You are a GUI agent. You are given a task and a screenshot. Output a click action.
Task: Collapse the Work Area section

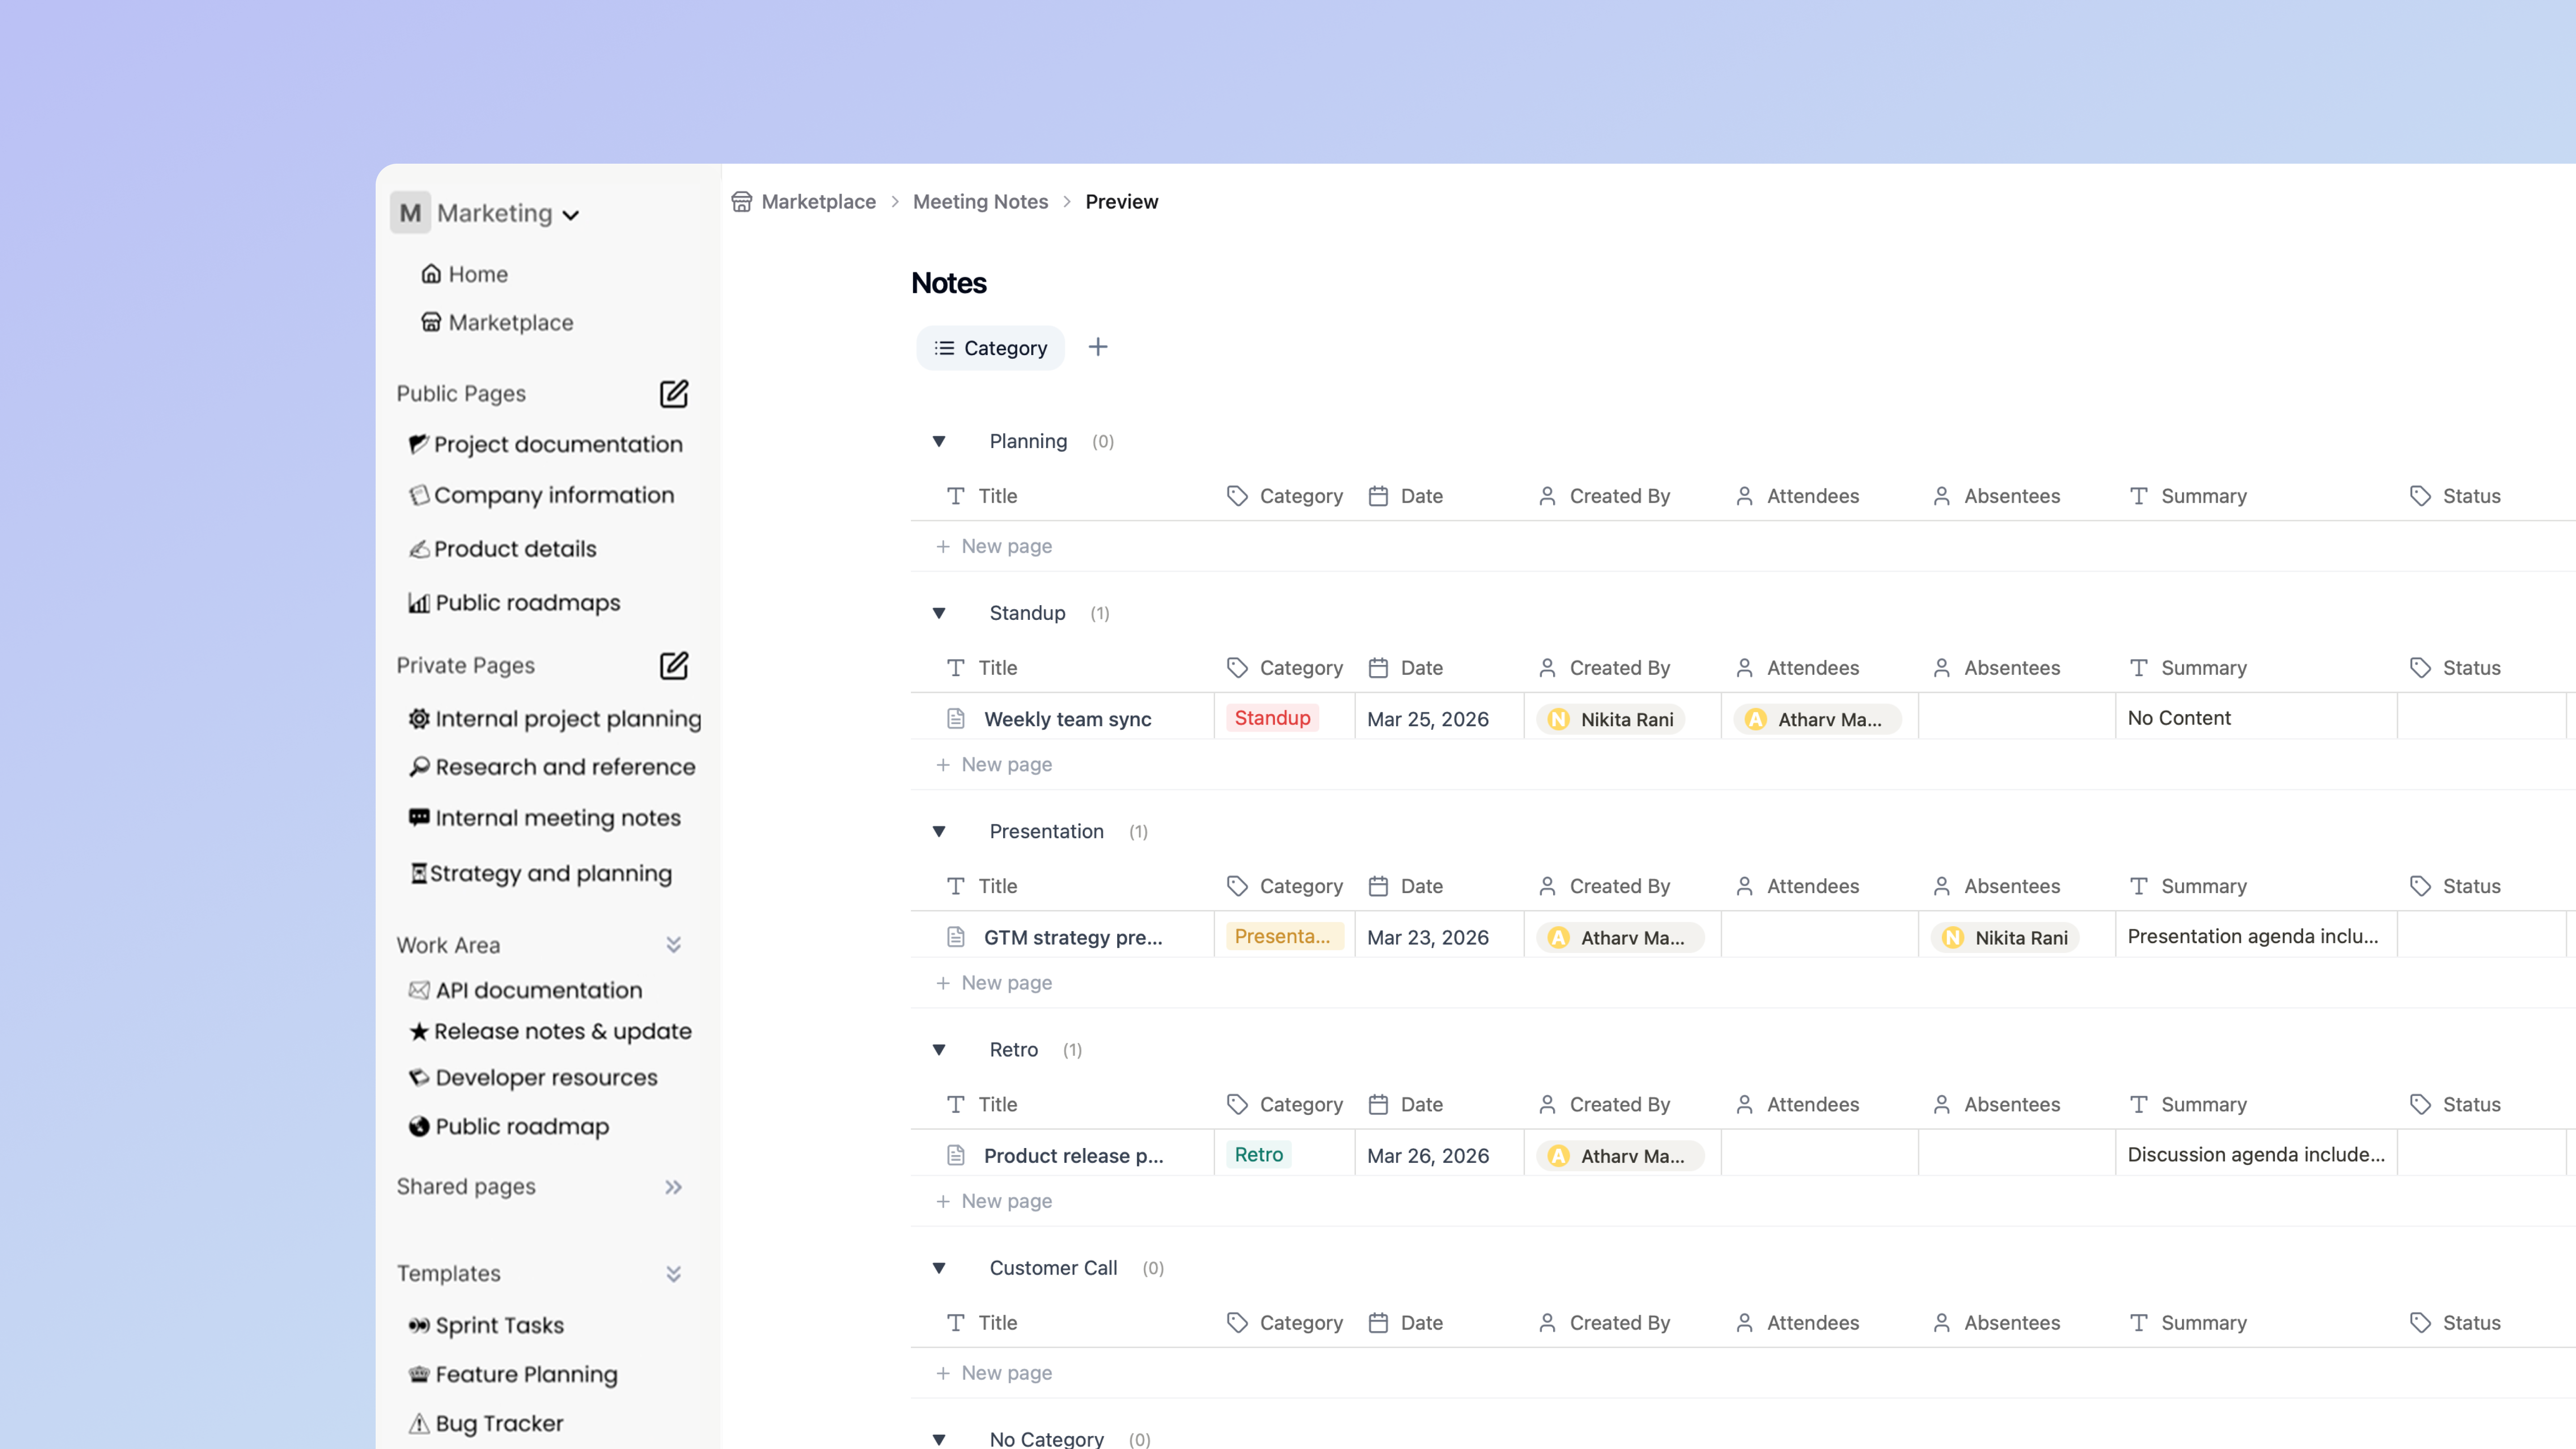pos(674,944)
